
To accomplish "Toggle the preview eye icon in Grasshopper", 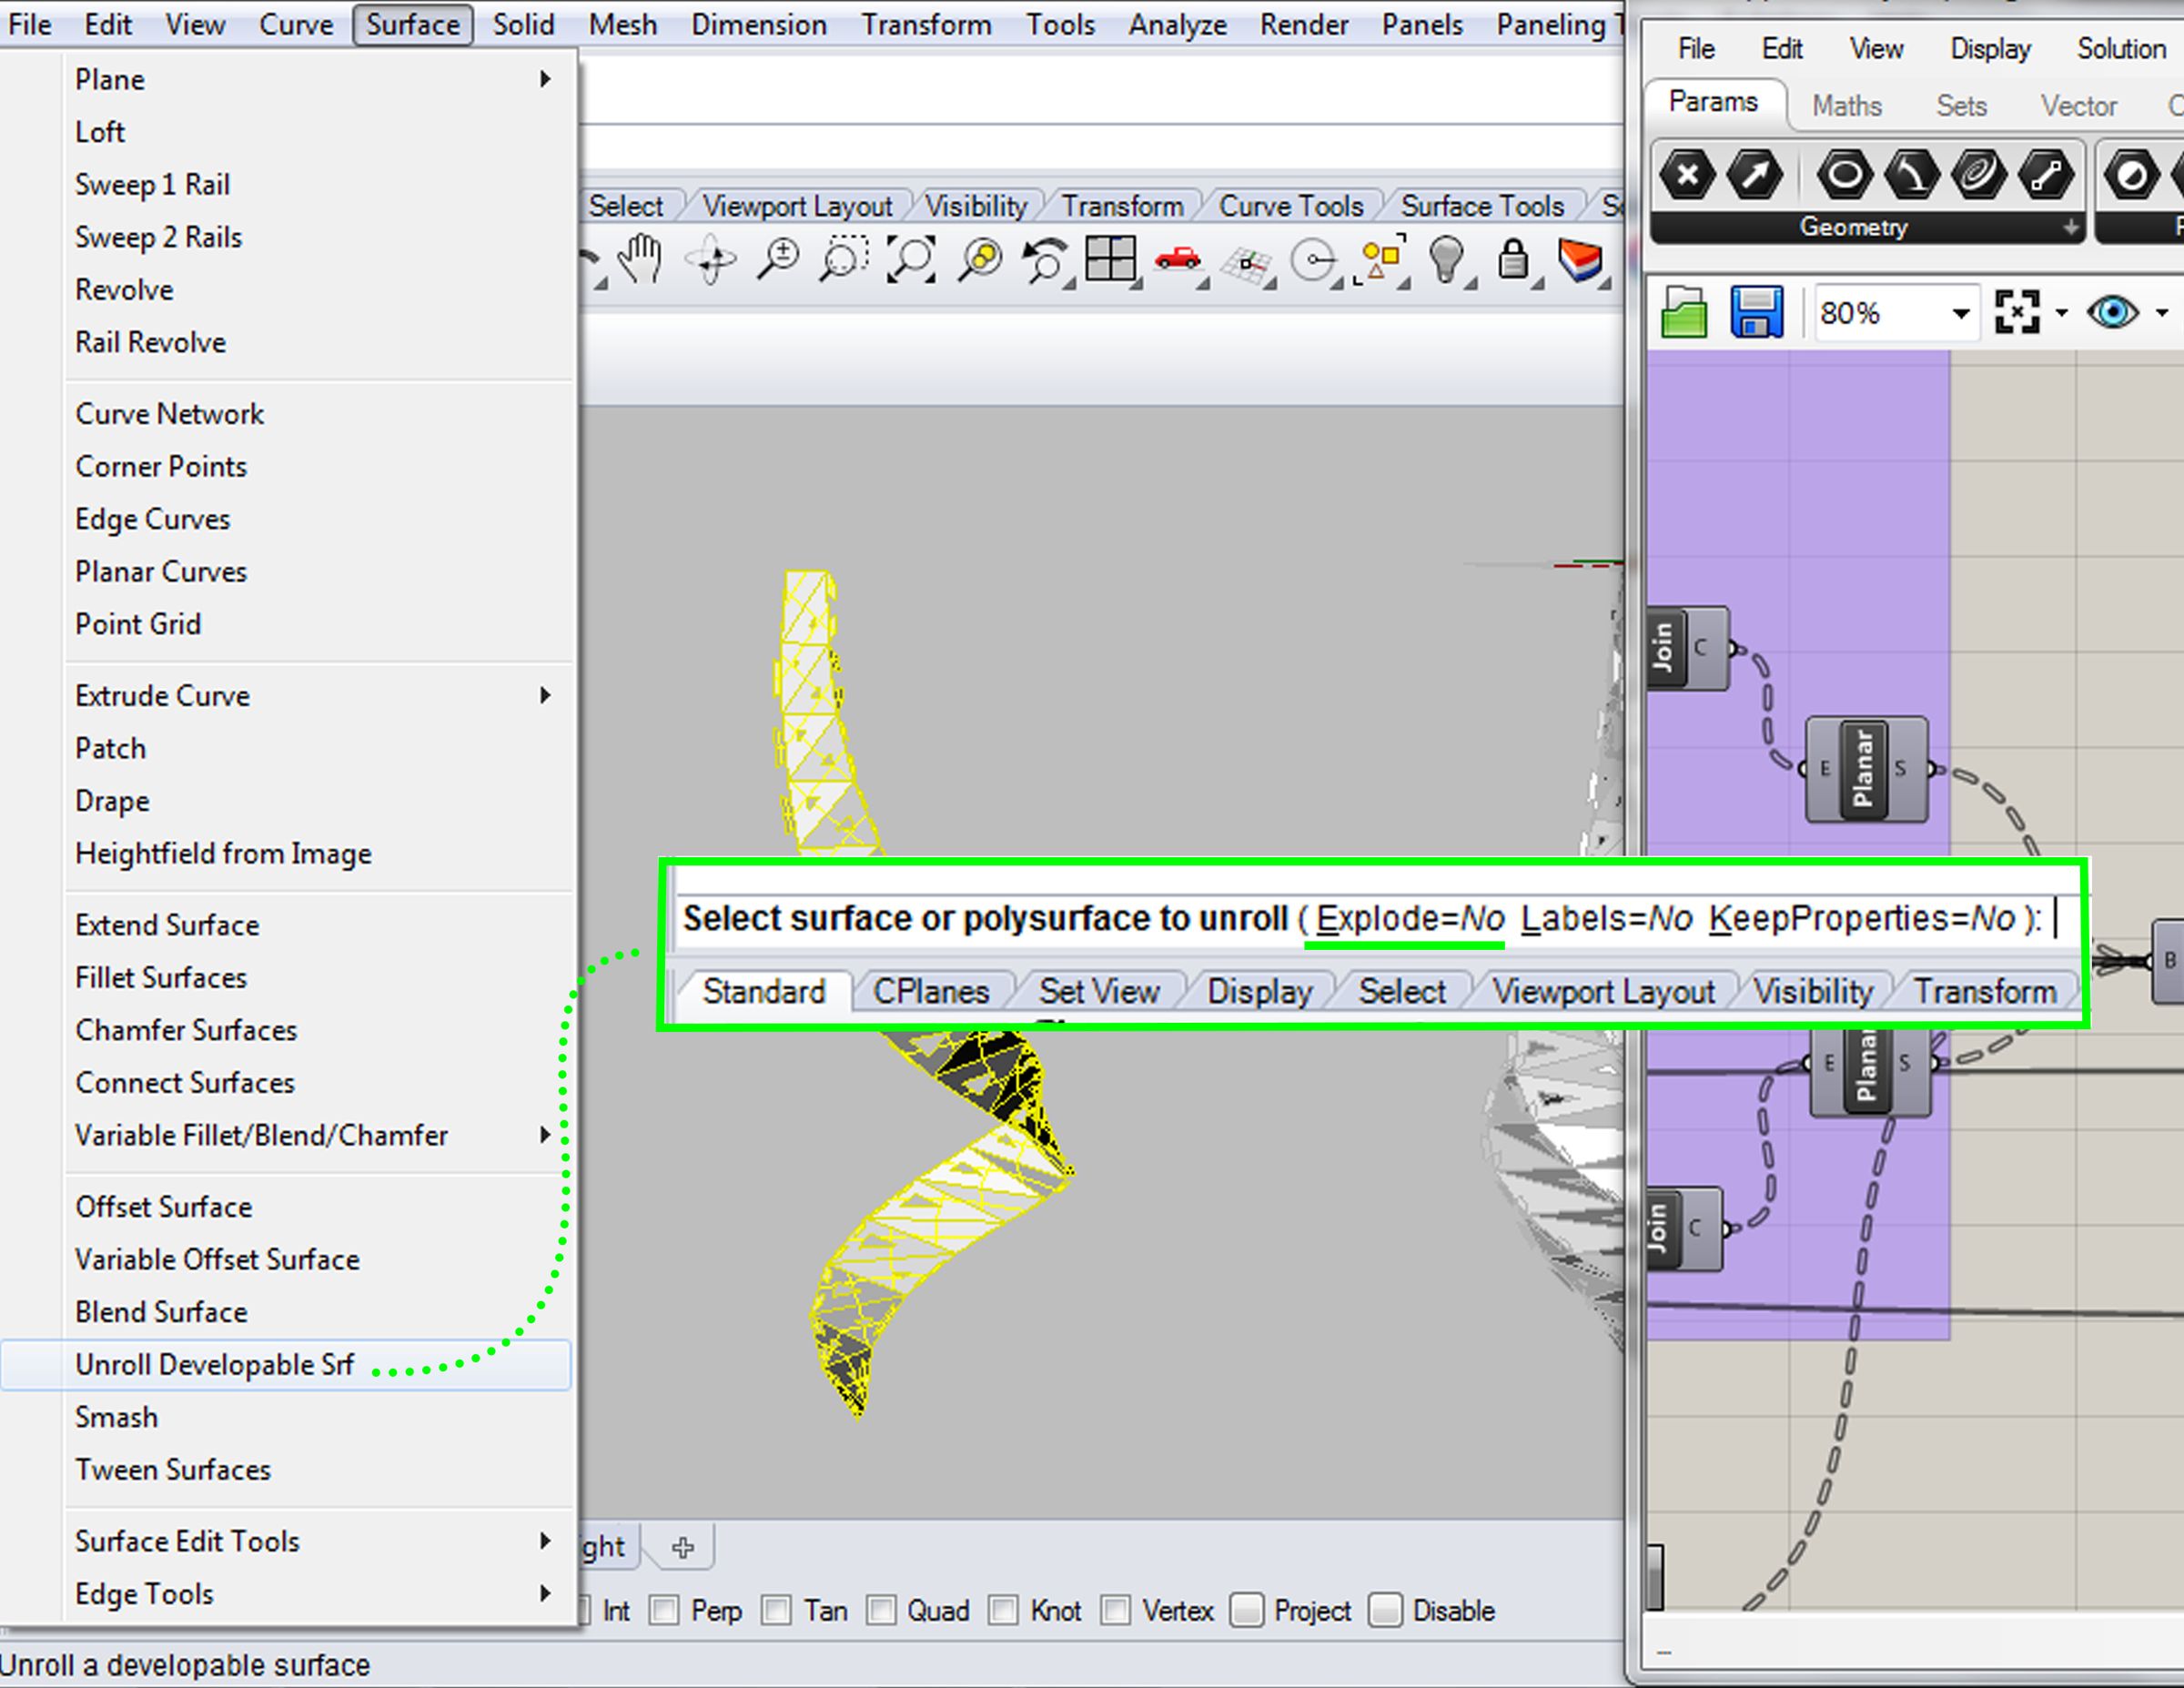I will [2114, 312].
